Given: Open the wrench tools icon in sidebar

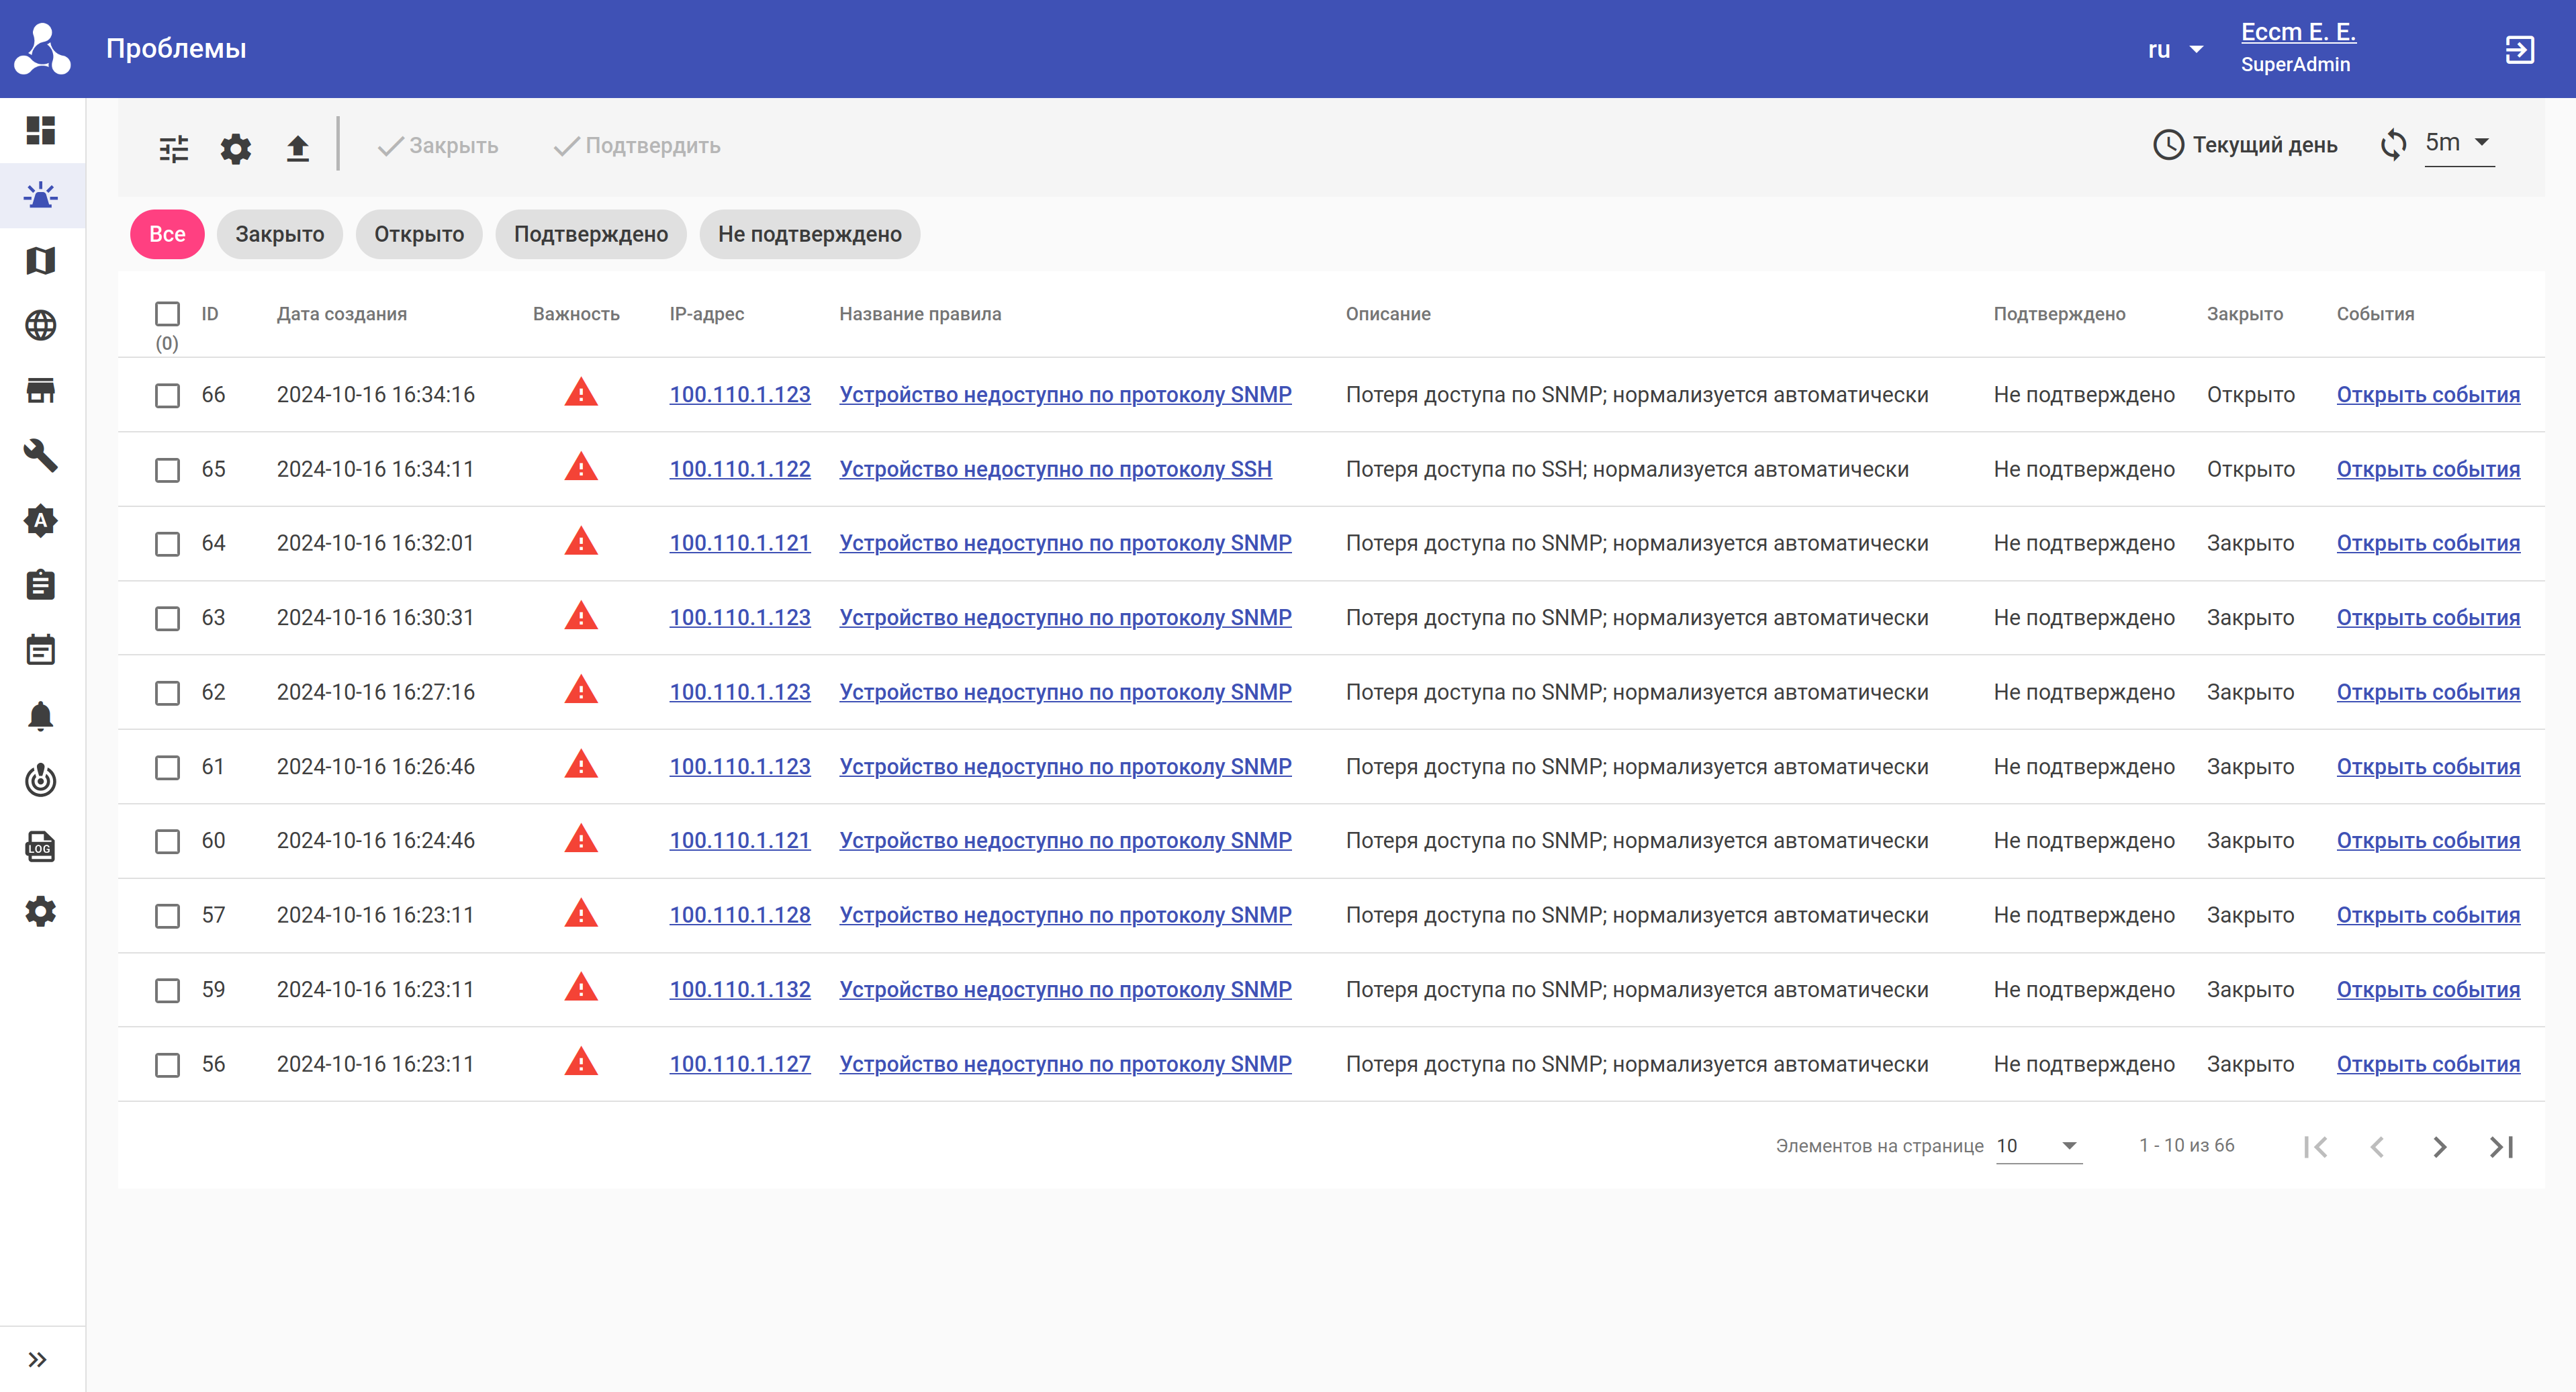Looking at the screenshot, I should coord(41,456).
